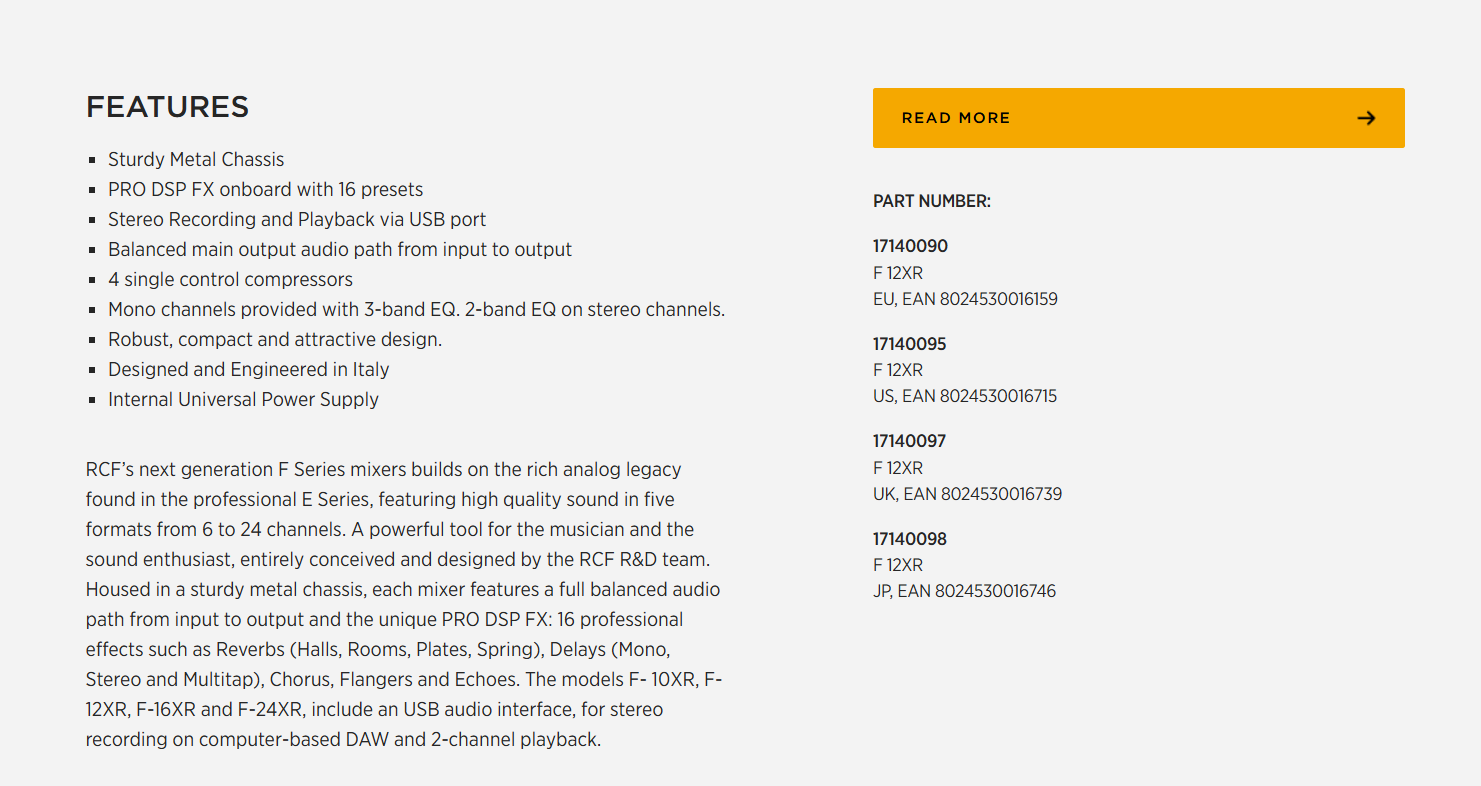Click the JP EAN 8024530016746 line

point(964,591)
